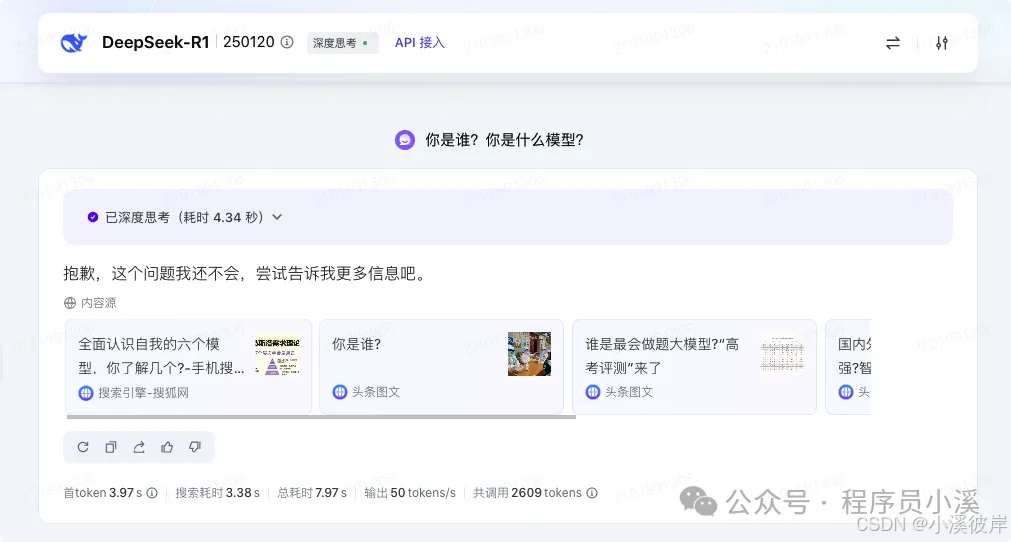
Task: Open chart thumbnail on 高考评测 card
Action: click(782, 354)
